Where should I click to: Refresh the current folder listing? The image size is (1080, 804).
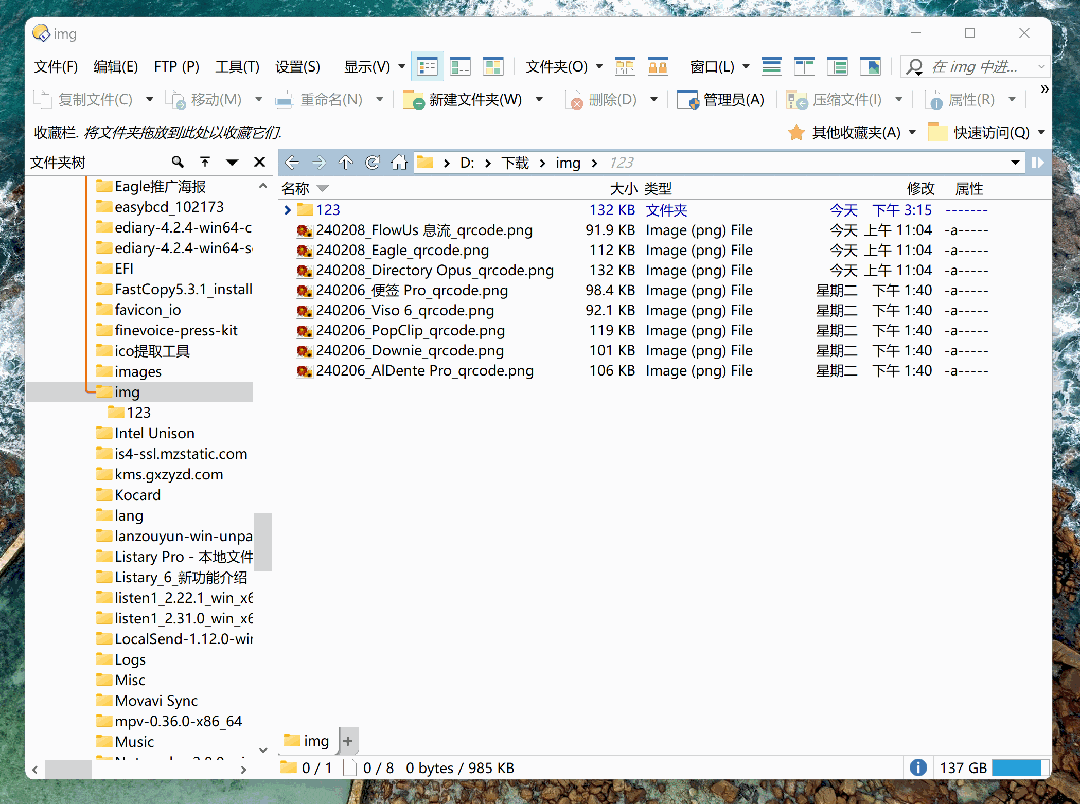(x=372, y=163)
